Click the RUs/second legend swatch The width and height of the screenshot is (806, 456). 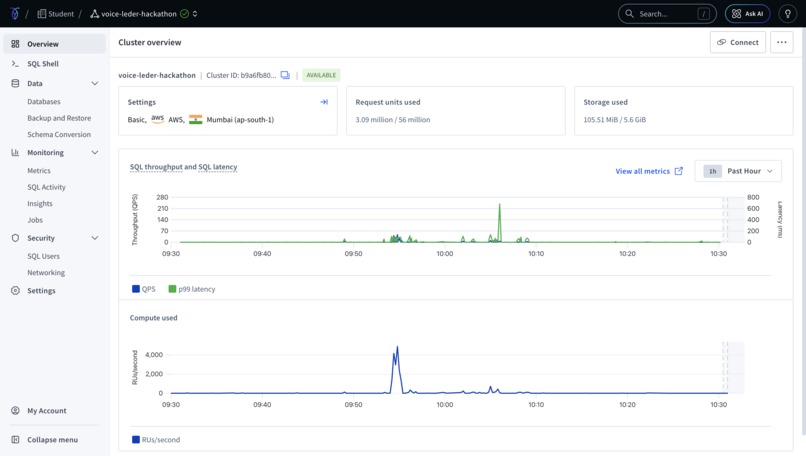pyautogui.click(x=136, y=440)
